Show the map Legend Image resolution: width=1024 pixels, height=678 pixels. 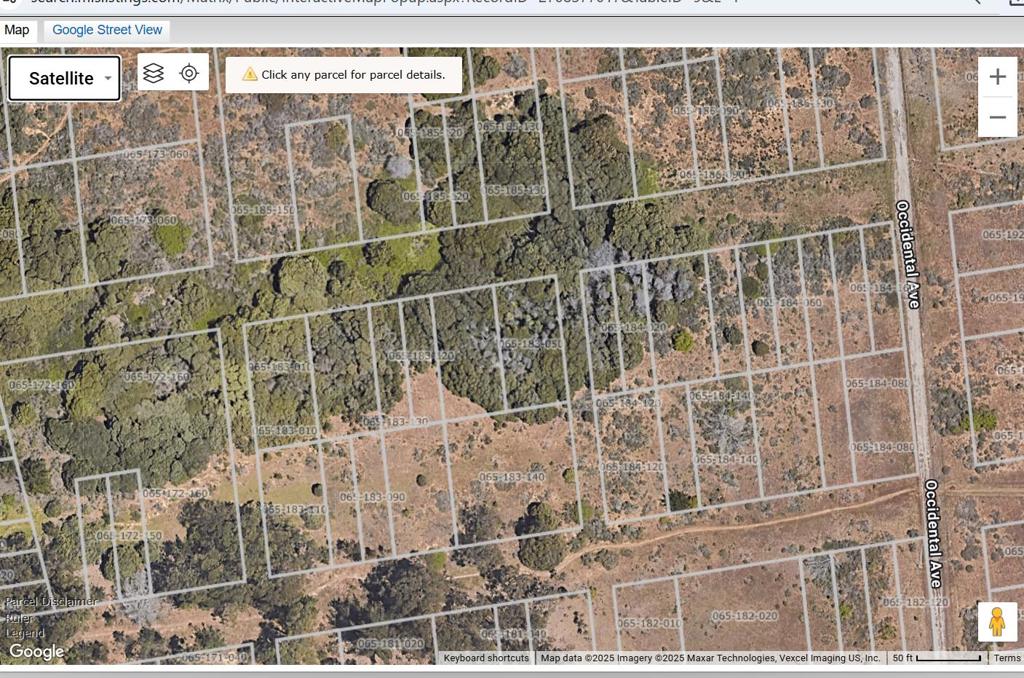tap(24, 632)
